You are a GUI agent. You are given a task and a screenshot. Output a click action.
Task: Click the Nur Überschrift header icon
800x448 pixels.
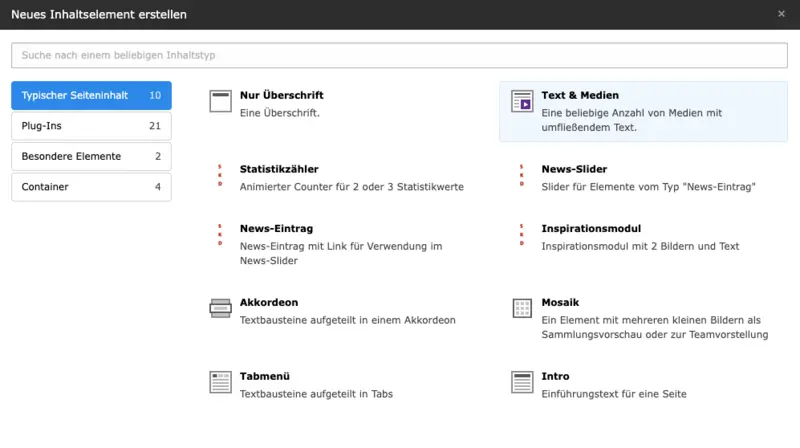pos(220,101)
